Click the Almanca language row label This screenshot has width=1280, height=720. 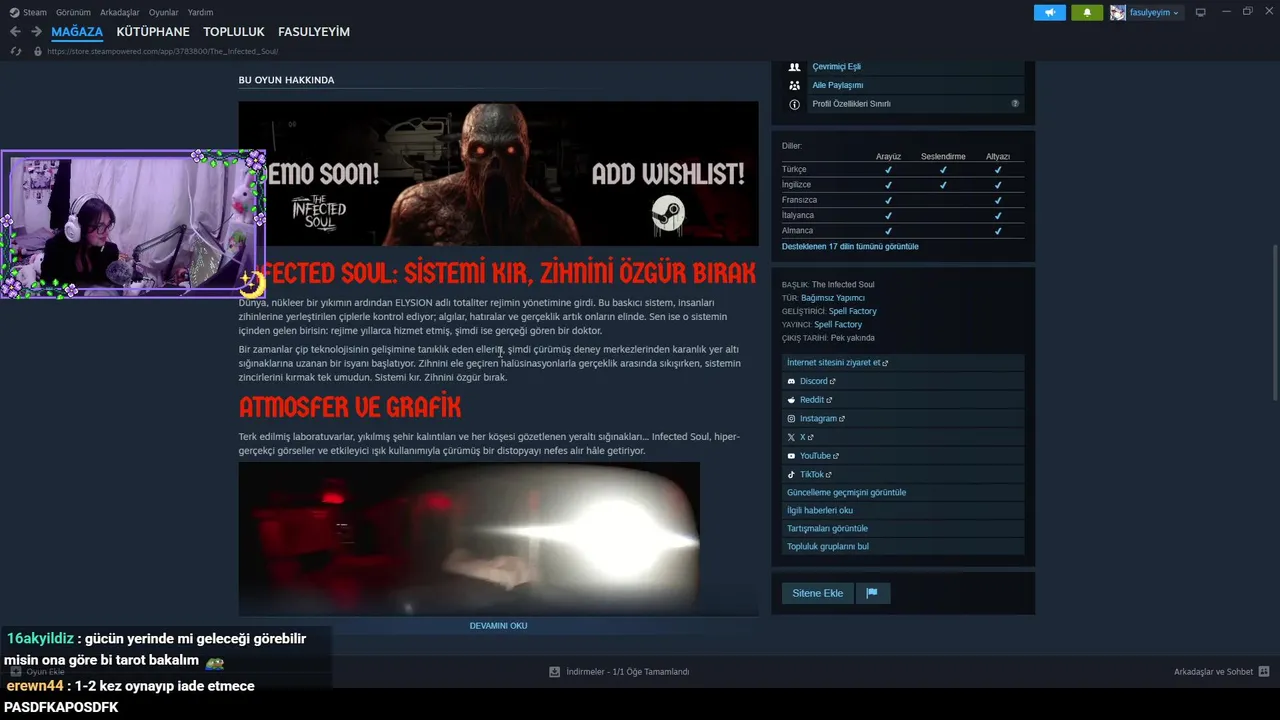pyautogui.click(x=797, y=231)
